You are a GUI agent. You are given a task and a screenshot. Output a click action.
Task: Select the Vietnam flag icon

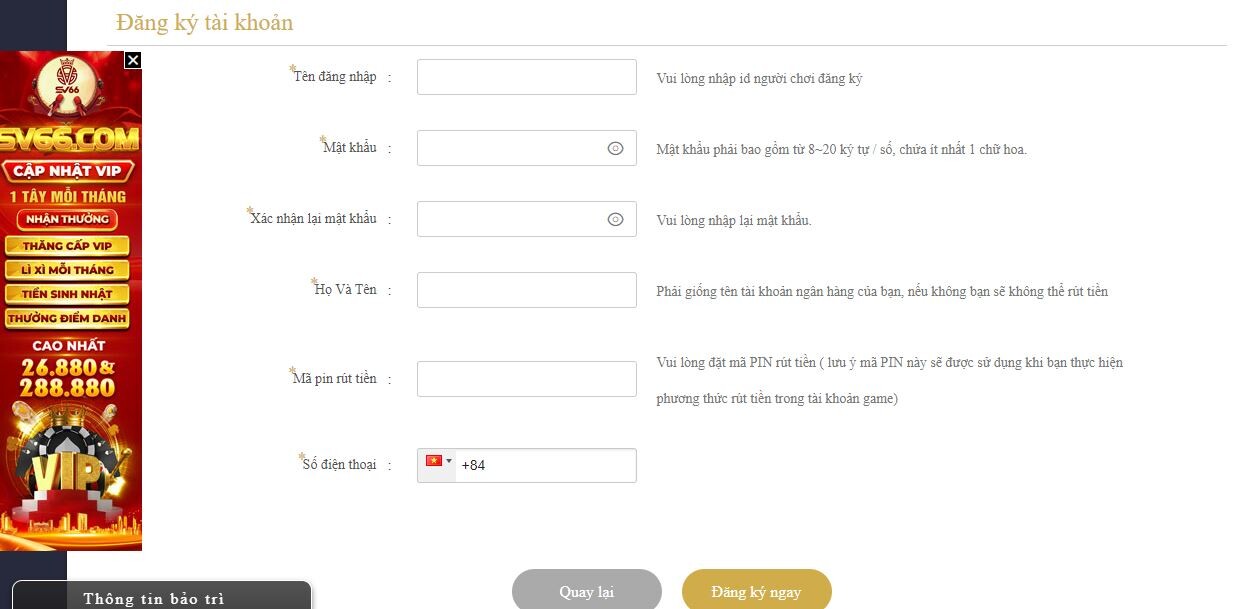coord(432,461)
